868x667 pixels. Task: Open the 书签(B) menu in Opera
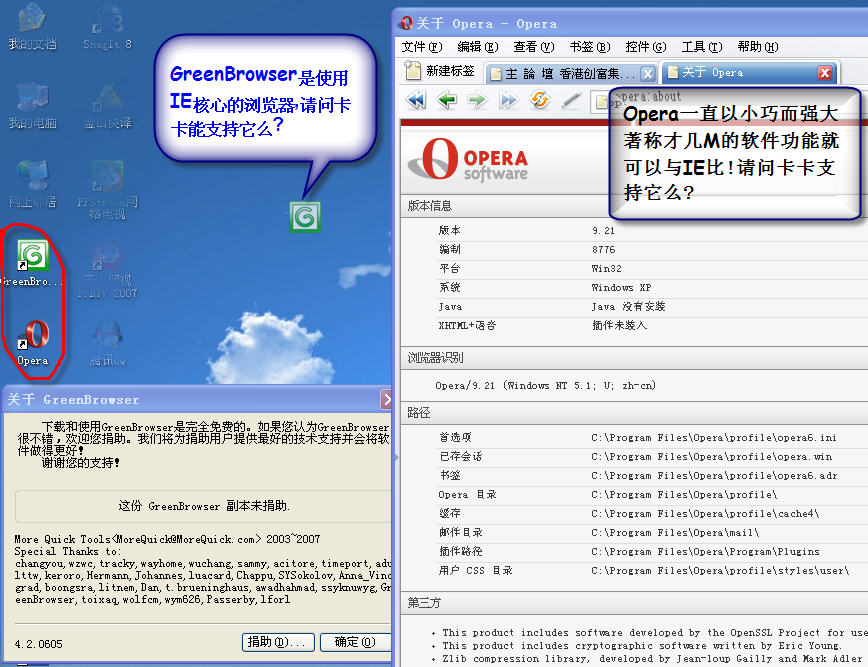click(x=590, y=47)
